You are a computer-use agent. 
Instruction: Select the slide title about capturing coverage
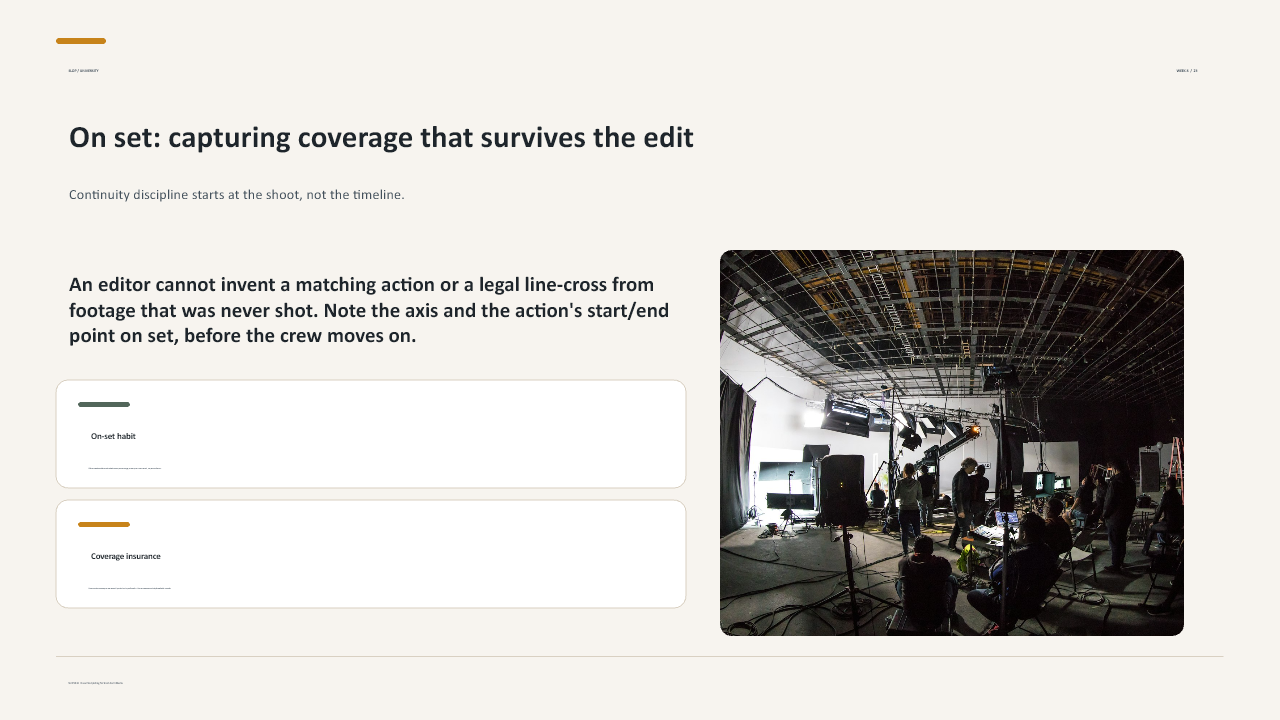[x=381, y=138]
